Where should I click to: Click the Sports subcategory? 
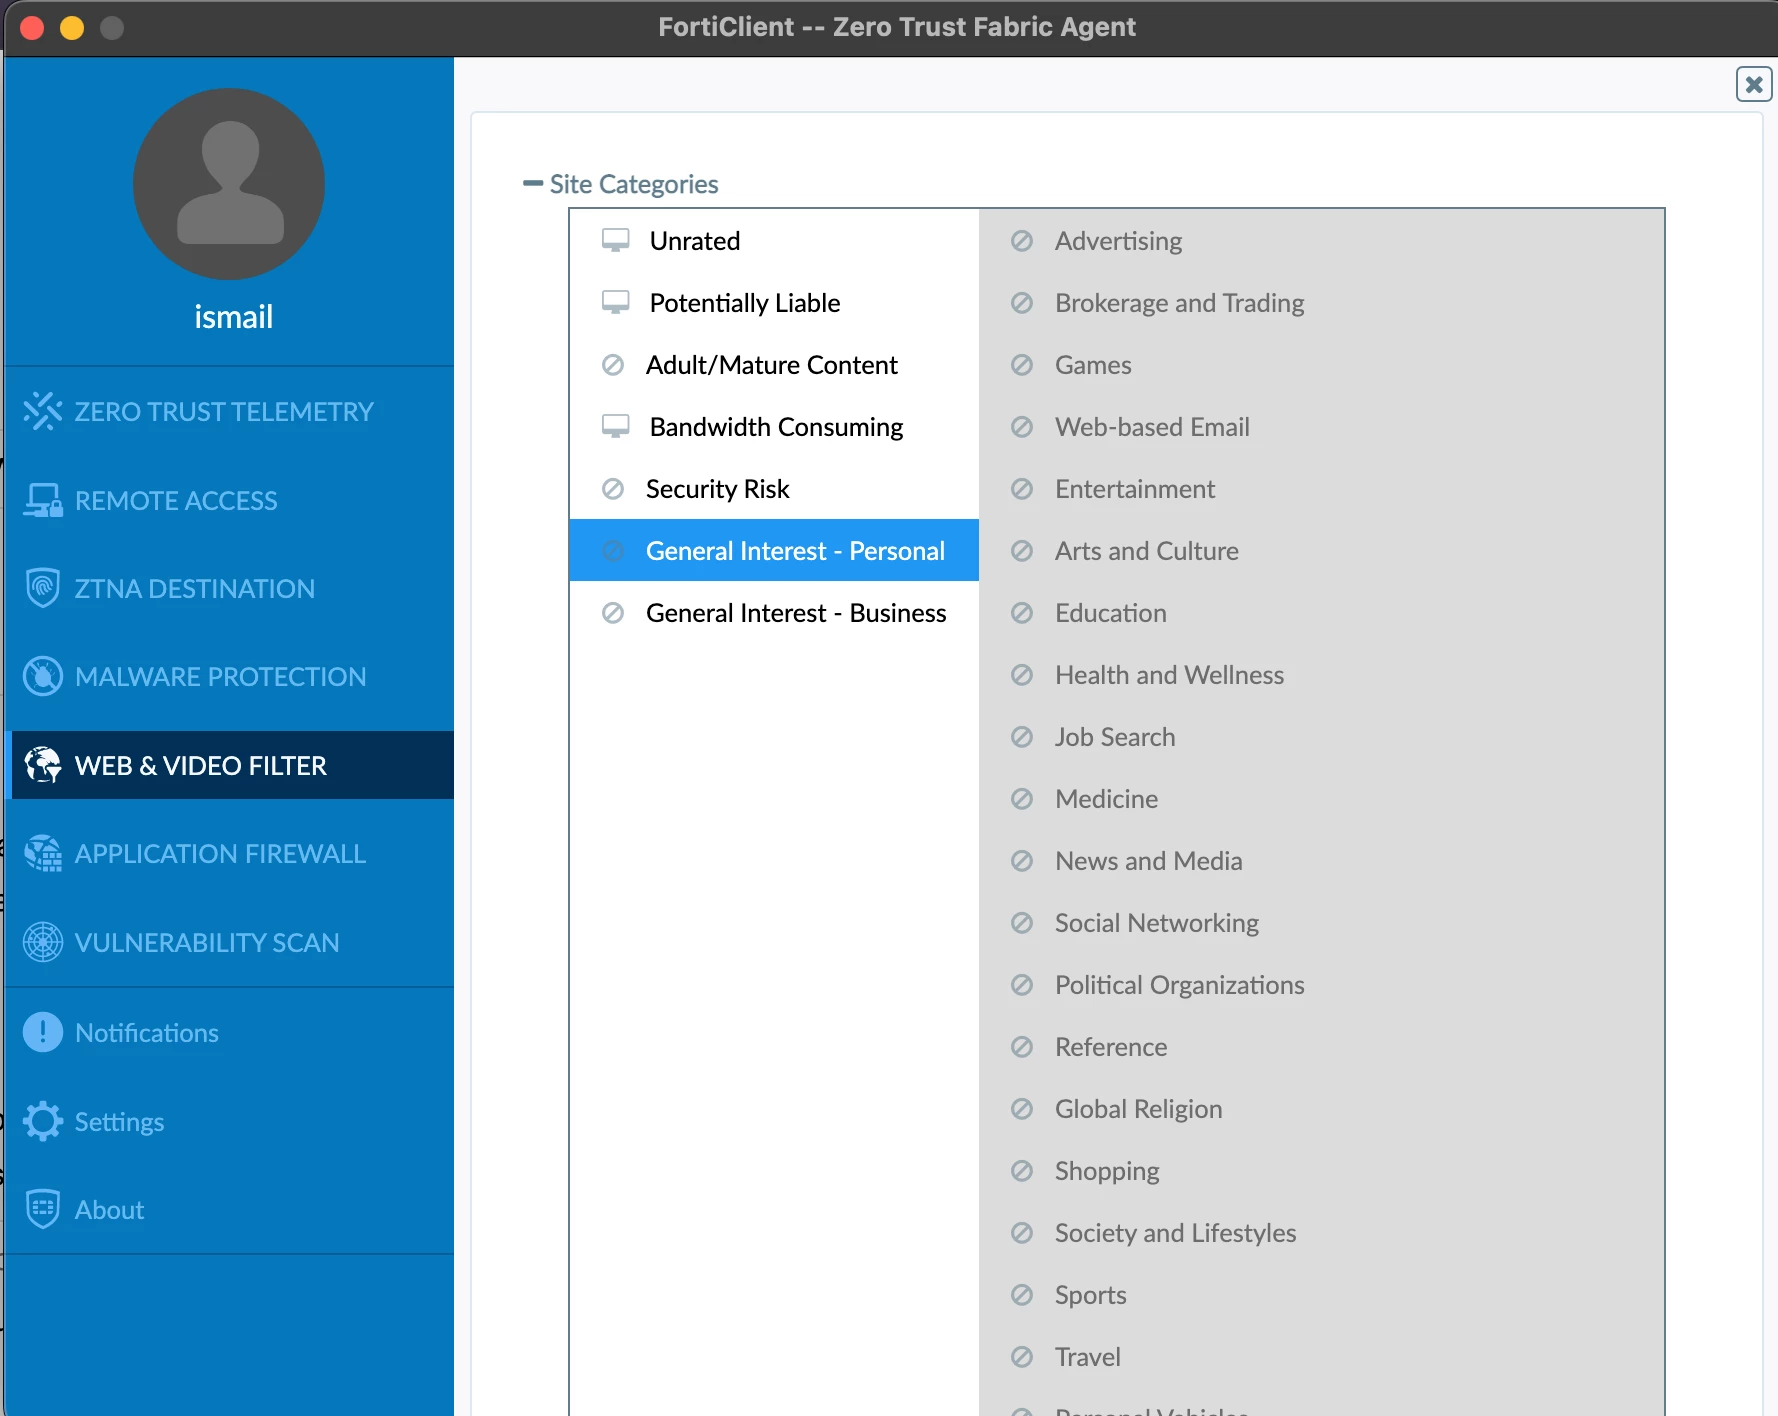click(1090, 1295)
